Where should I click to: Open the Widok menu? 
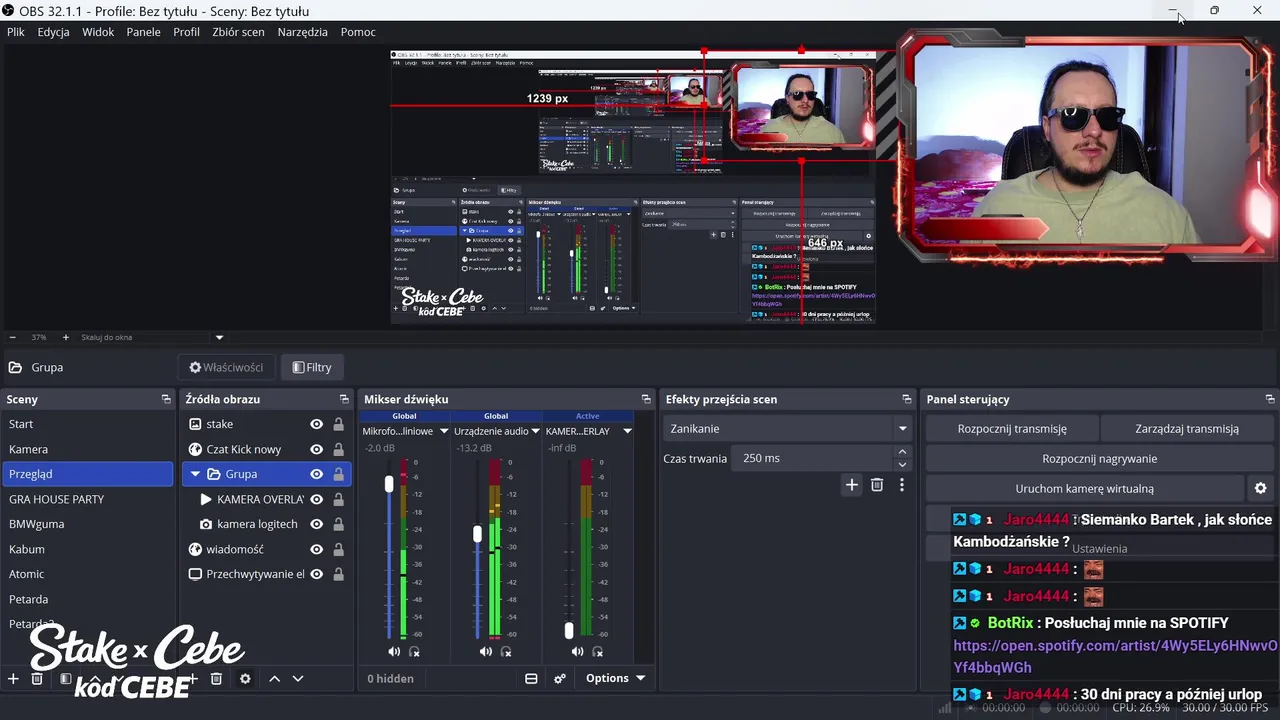tap(98, 32)
